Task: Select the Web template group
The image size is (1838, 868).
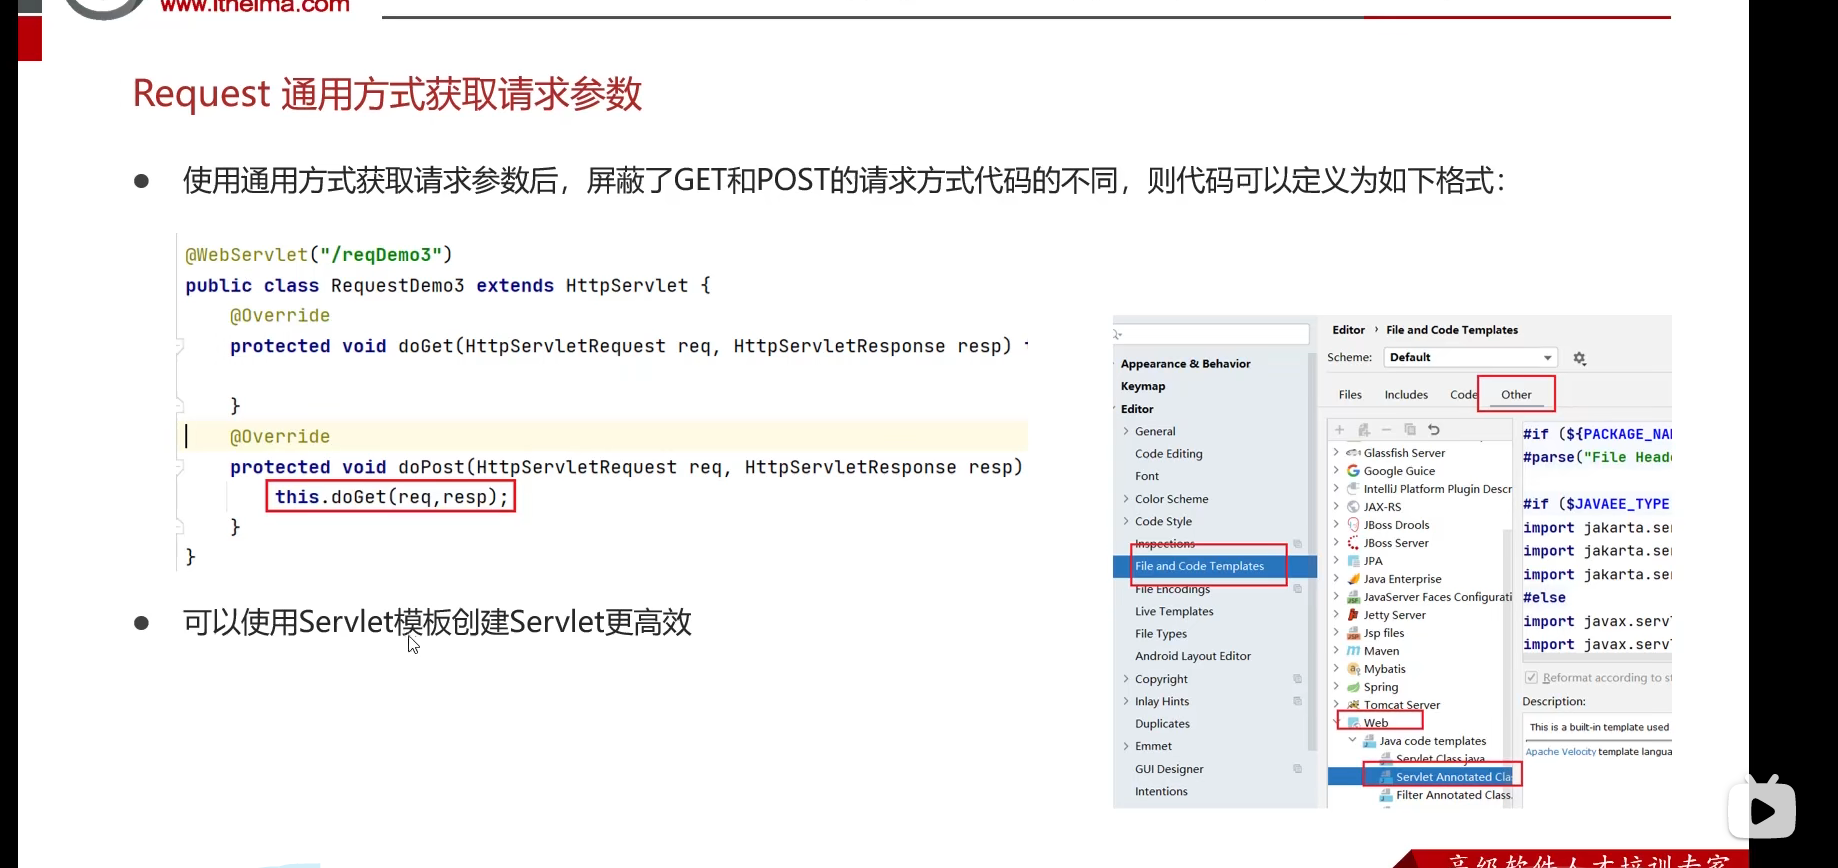Action: tap(1375, 723)
